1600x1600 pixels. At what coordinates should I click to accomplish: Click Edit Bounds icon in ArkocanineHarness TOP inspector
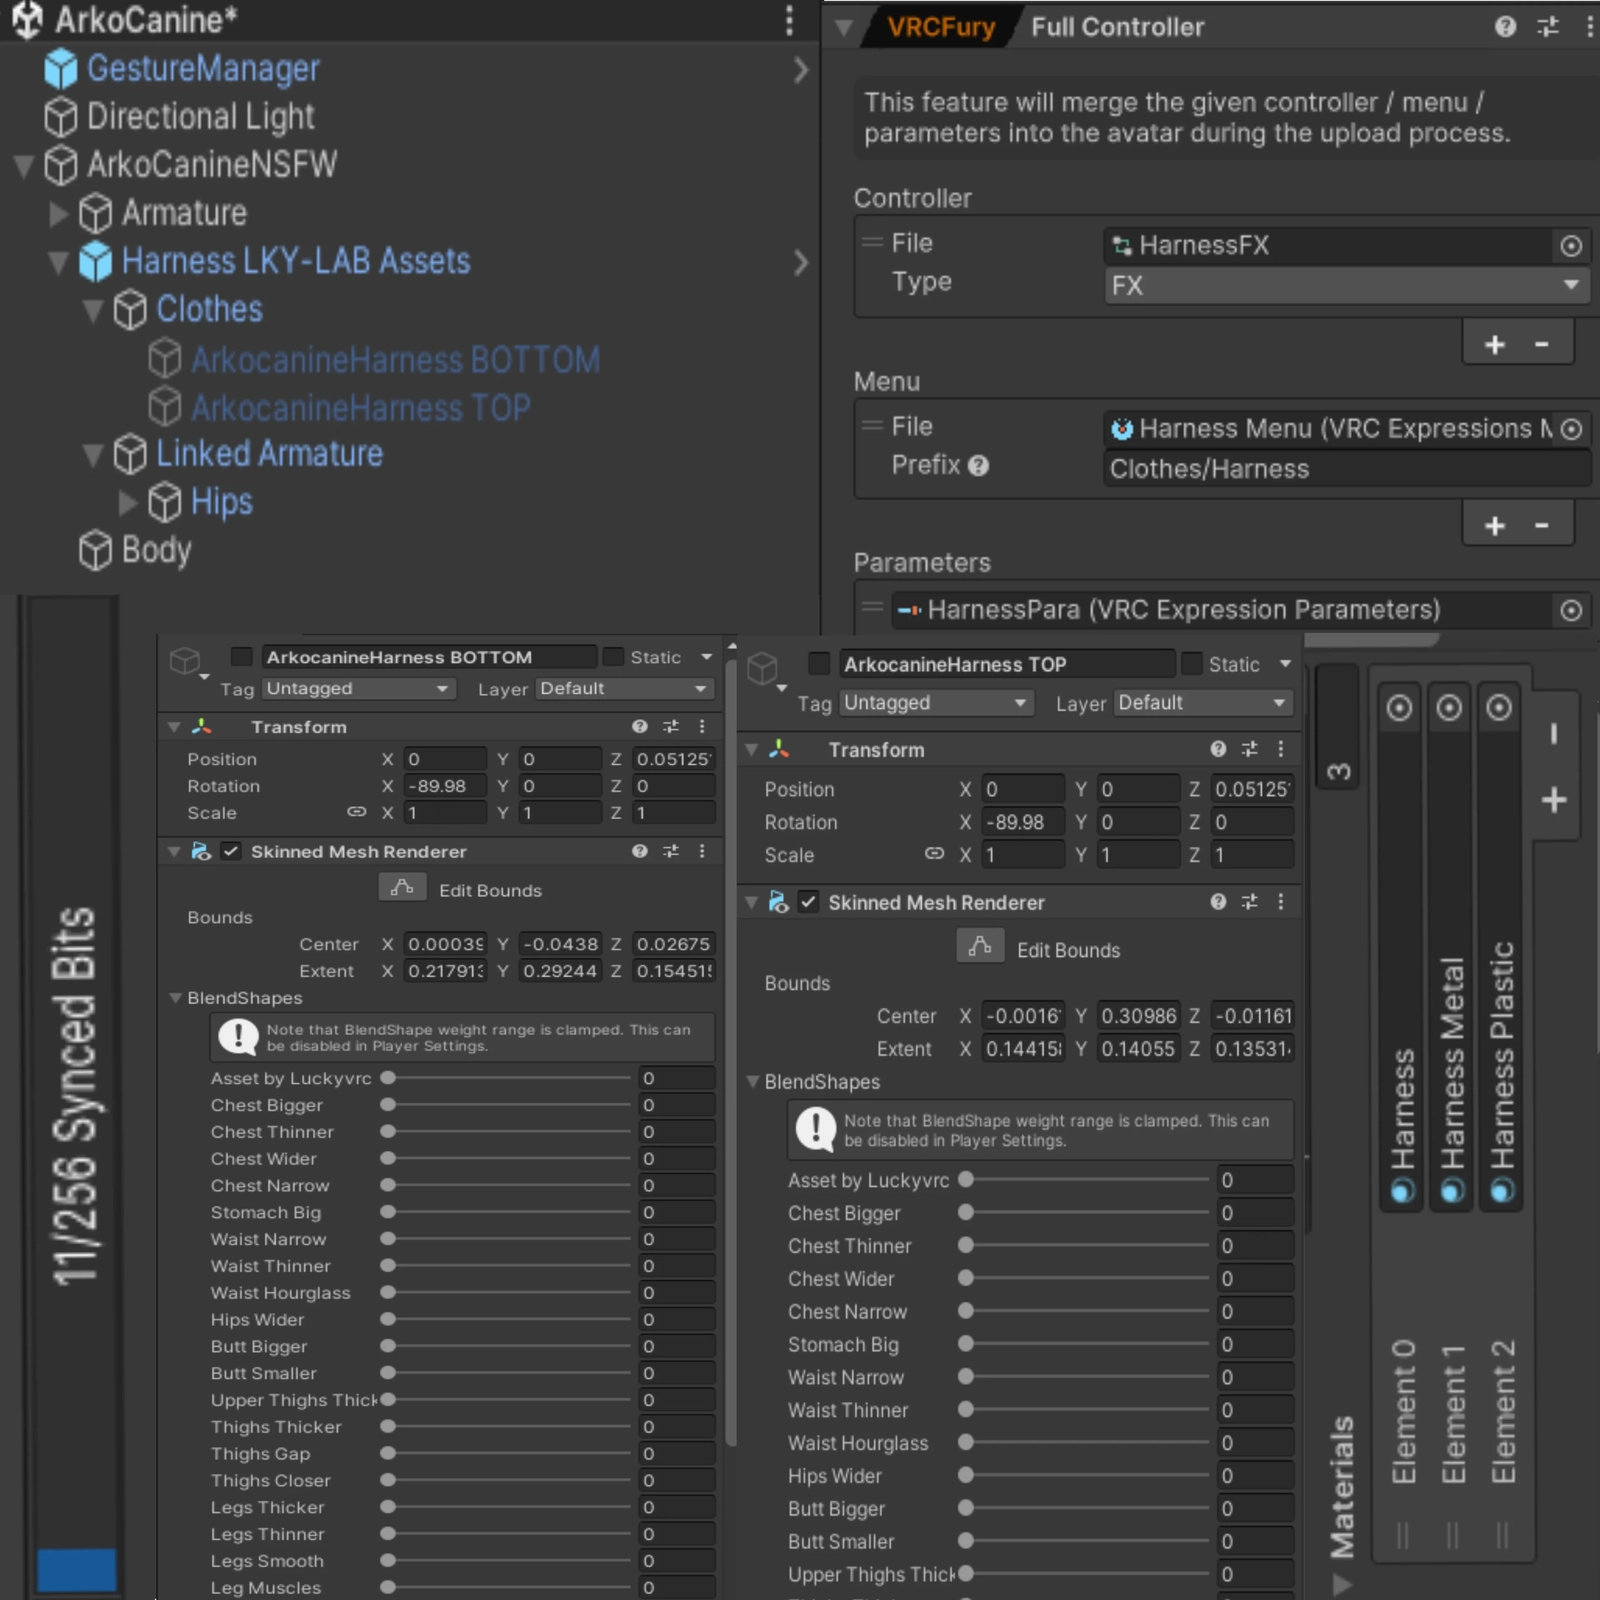click(980, 946)
